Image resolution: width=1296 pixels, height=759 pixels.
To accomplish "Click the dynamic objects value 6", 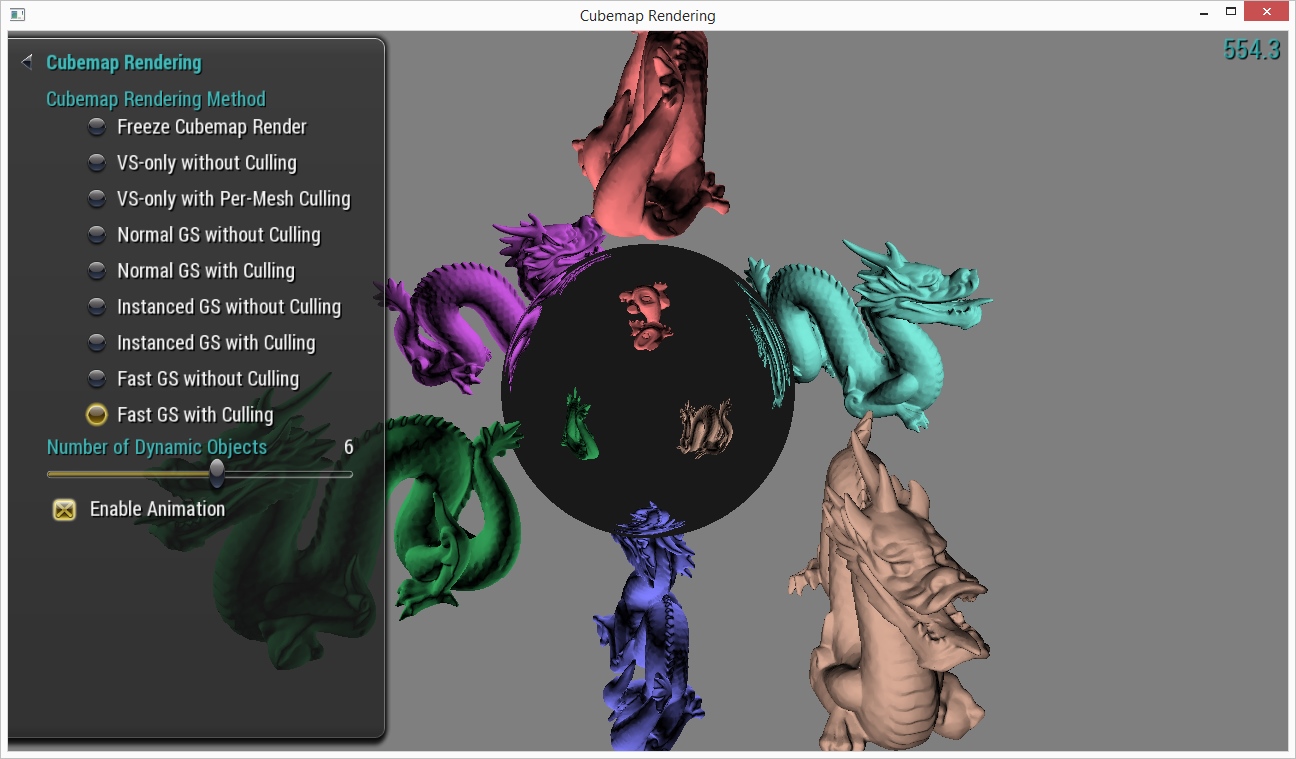I will tap(348, 447).
